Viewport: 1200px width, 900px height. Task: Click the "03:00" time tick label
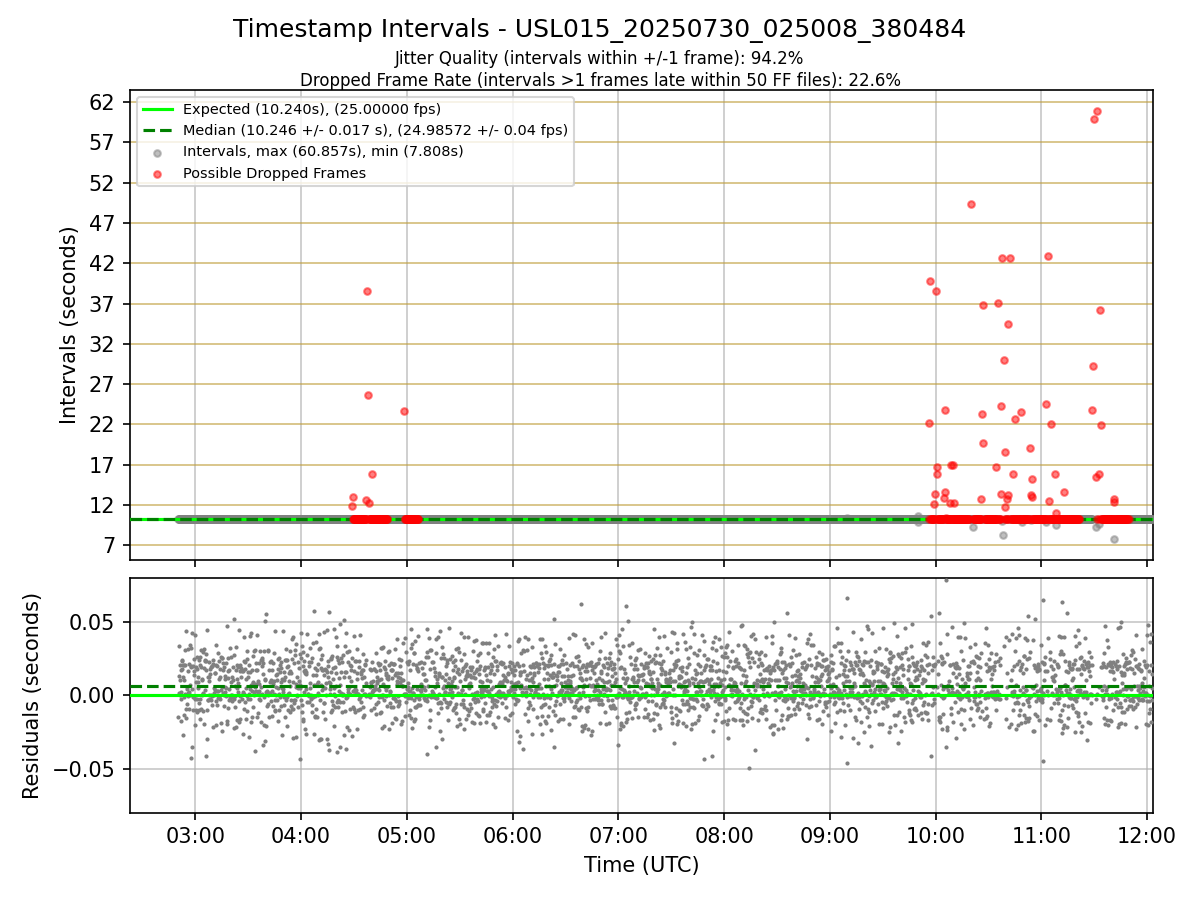tap(195, 836)
